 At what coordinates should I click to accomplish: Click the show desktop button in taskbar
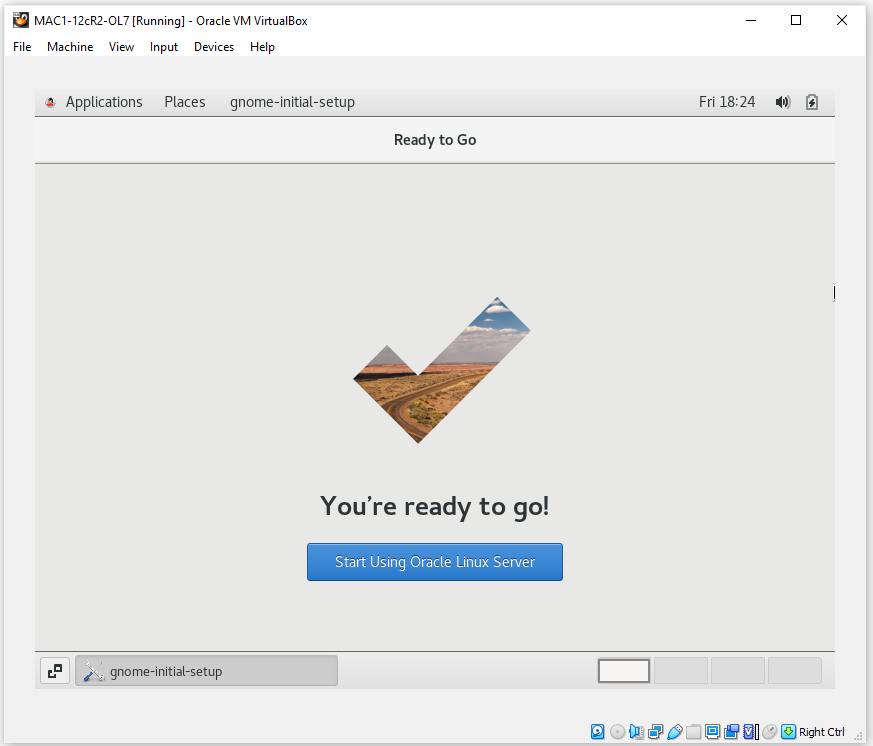point(55,671)
